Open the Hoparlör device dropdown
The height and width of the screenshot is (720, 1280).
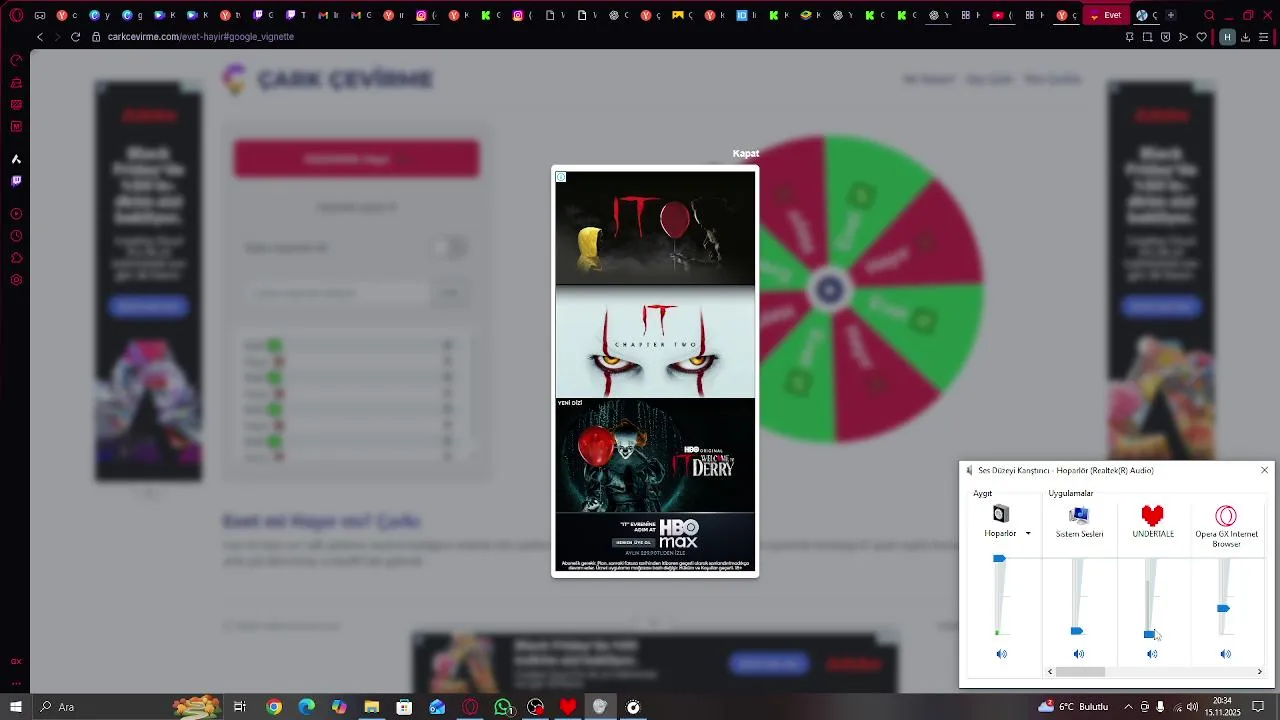click(x=1028, y=534)
